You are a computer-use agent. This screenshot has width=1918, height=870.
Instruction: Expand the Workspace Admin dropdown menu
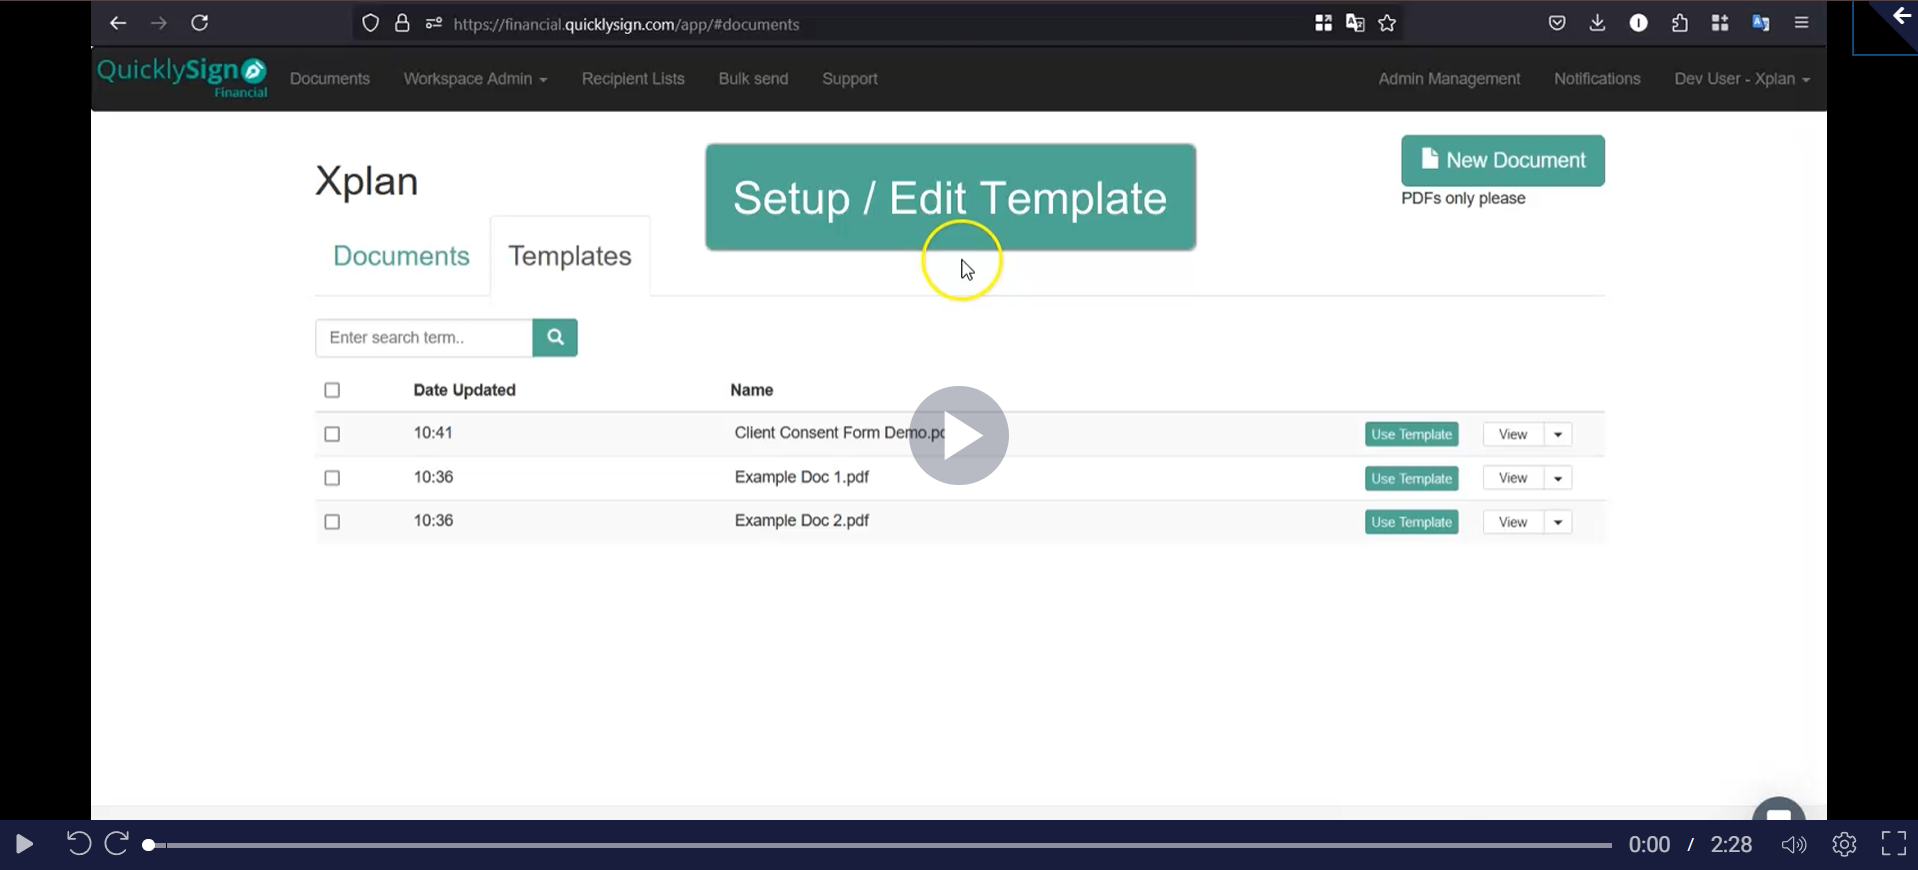coord(475,79)
